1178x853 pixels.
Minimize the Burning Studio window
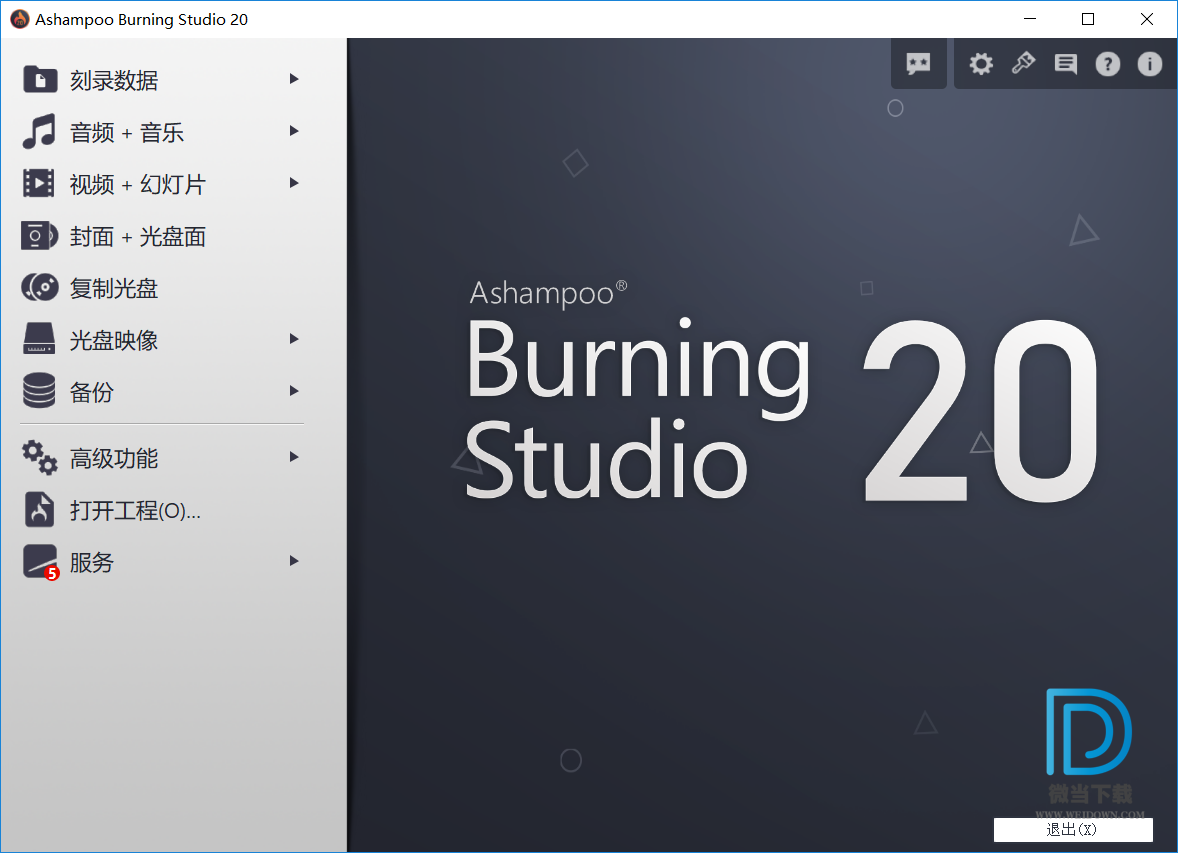[1029, 20]
